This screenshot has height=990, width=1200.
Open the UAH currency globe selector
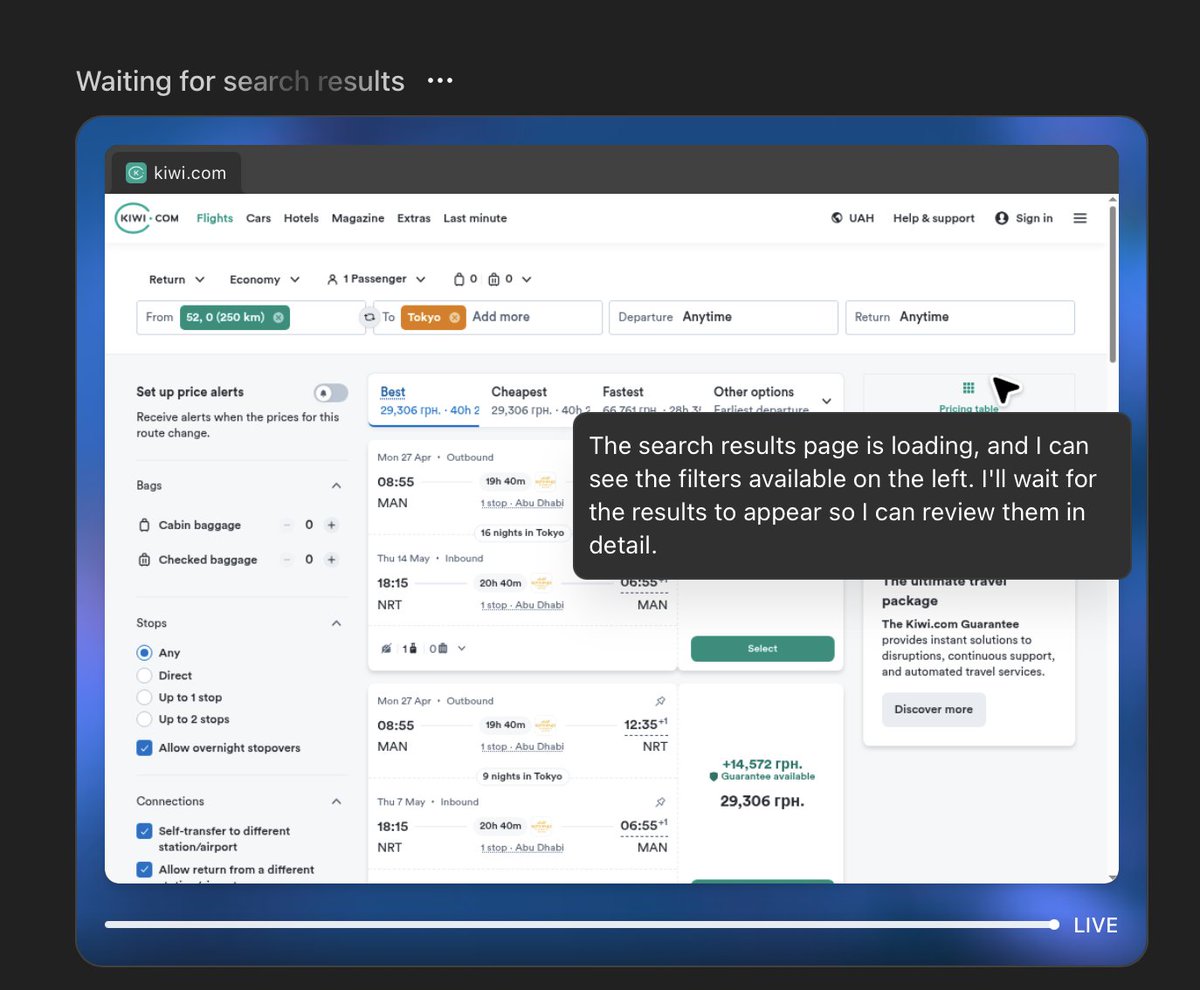point(852,218)
